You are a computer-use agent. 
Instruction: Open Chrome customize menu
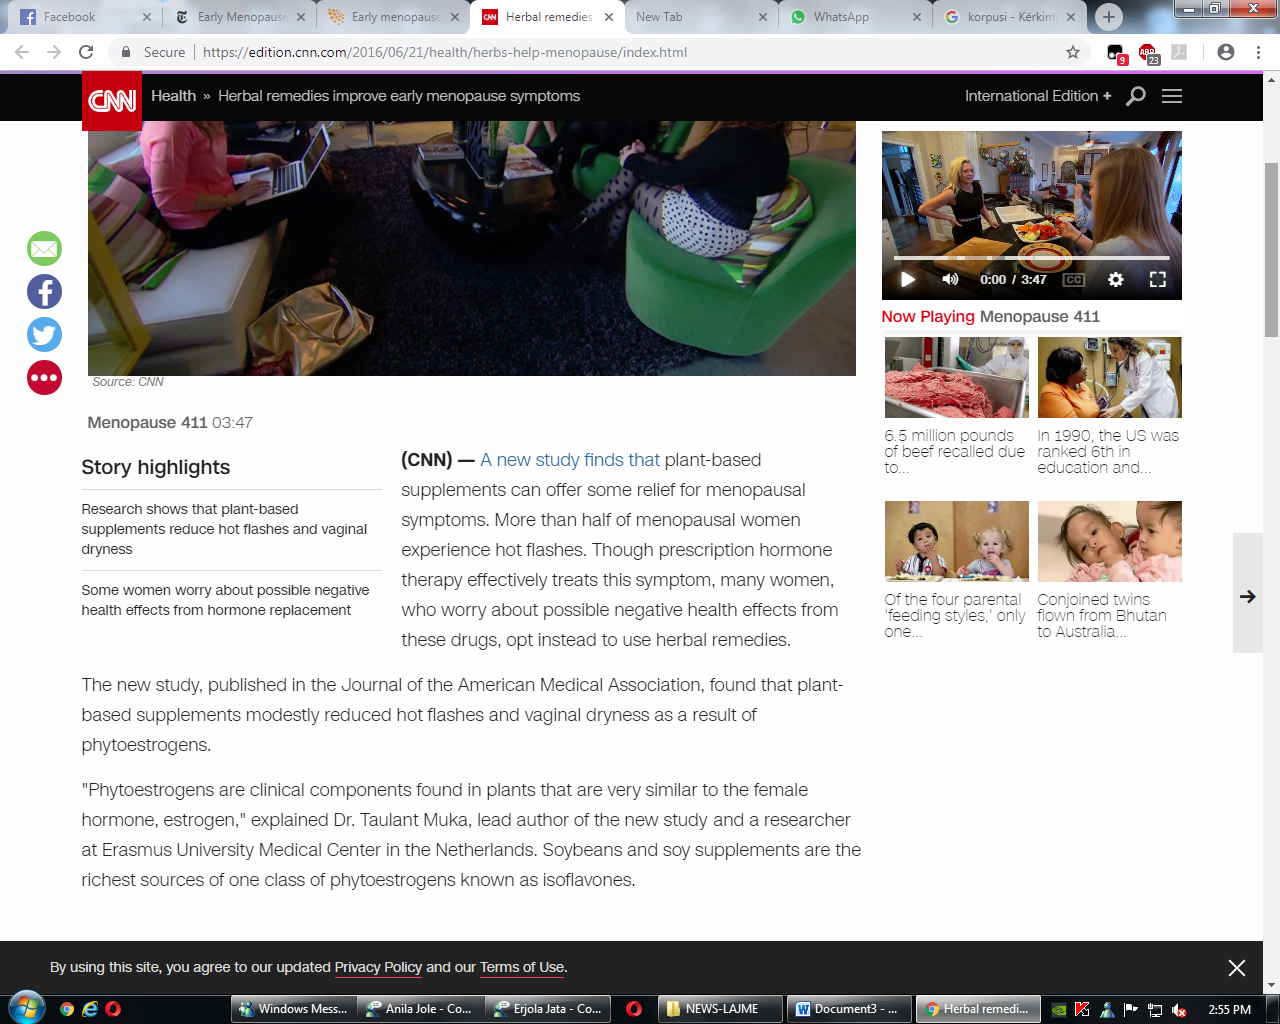pos(1258,52)
